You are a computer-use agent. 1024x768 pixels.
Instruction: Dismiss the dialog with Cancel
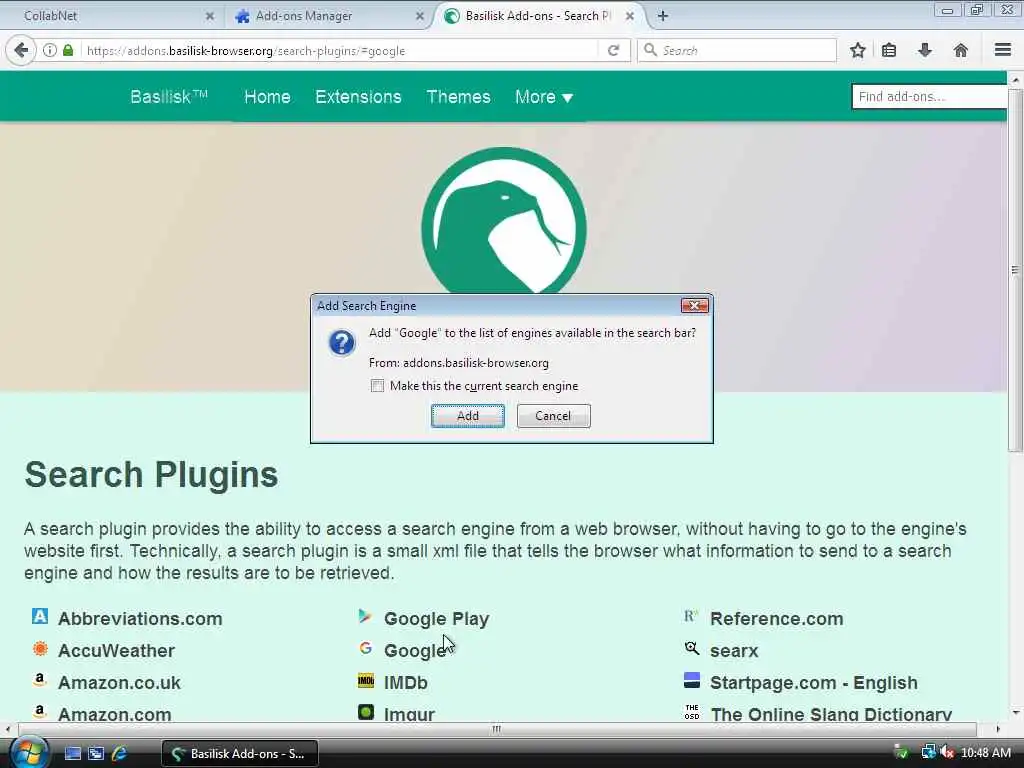click(553, 416)
